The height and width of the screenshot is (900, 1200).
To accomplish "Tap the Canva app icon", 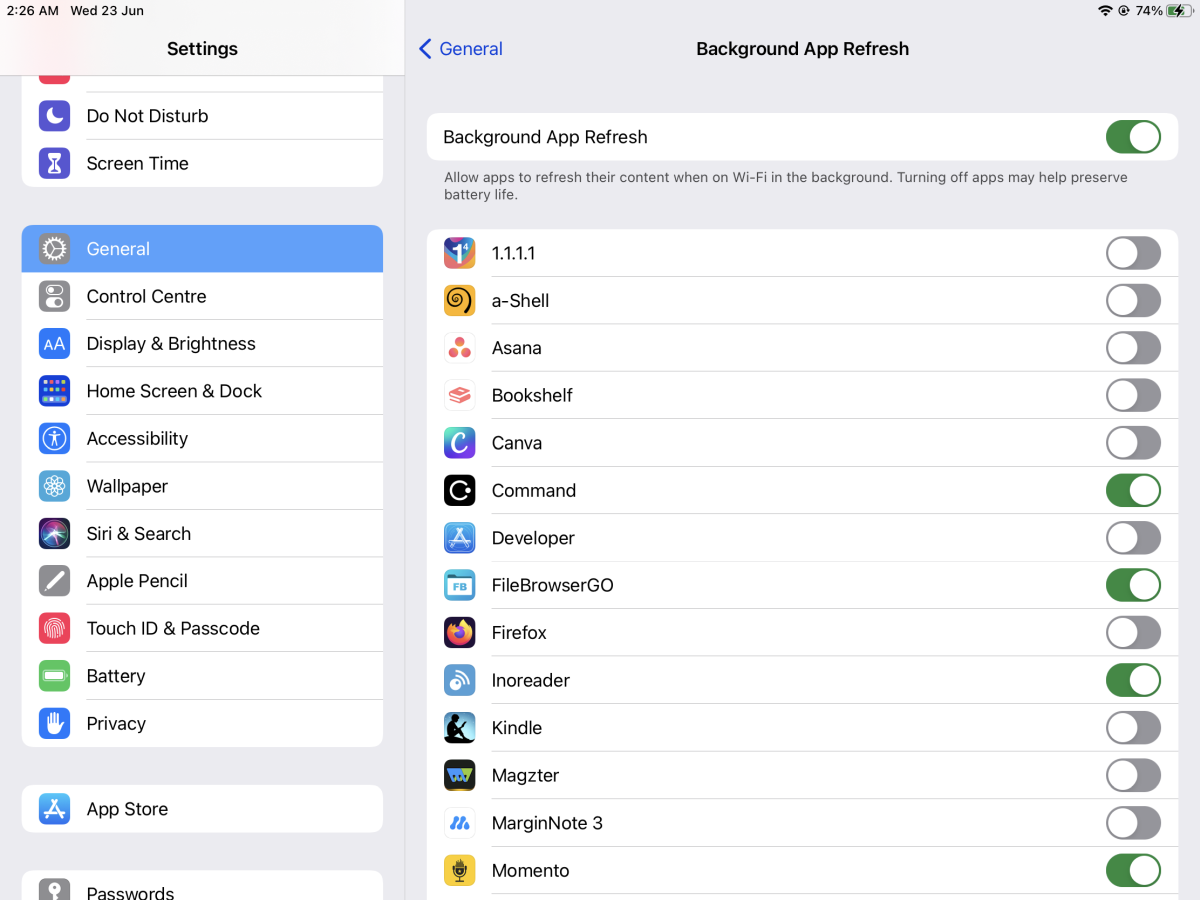I will click(x=460, y=443).
